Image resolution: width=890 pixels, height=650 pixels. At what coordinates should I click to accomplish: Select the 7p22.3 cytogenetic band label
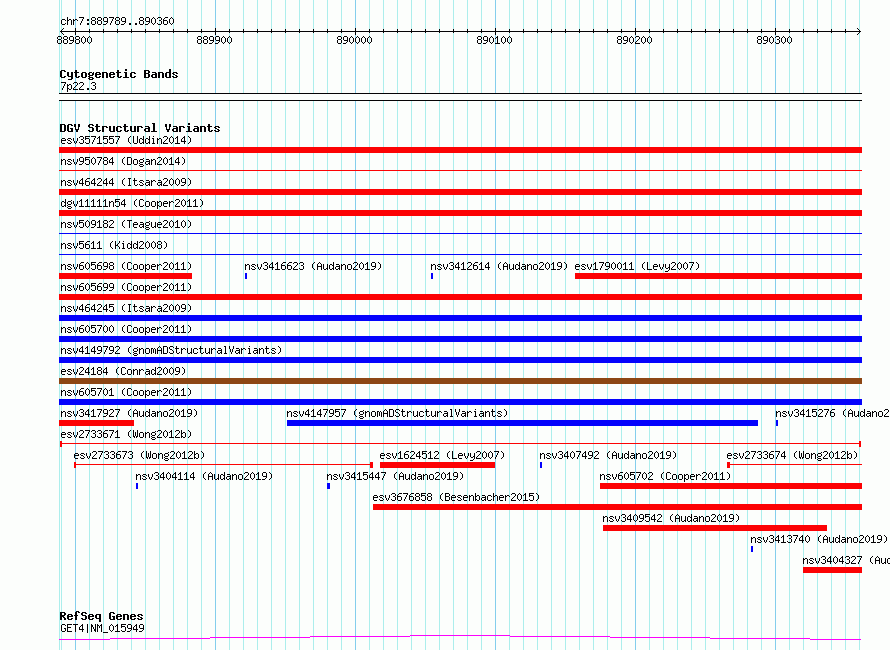point(78,86)
